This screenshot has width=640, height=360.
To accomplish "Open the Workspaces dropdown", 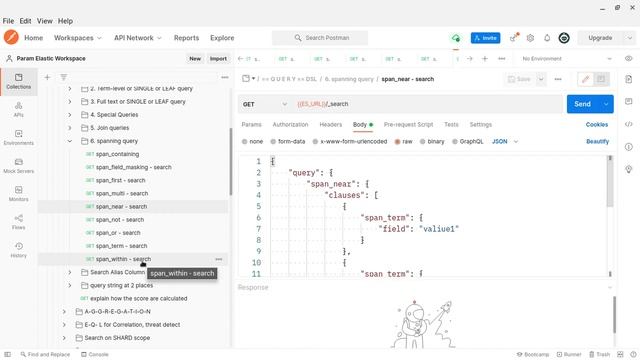I will coord(78,38).
